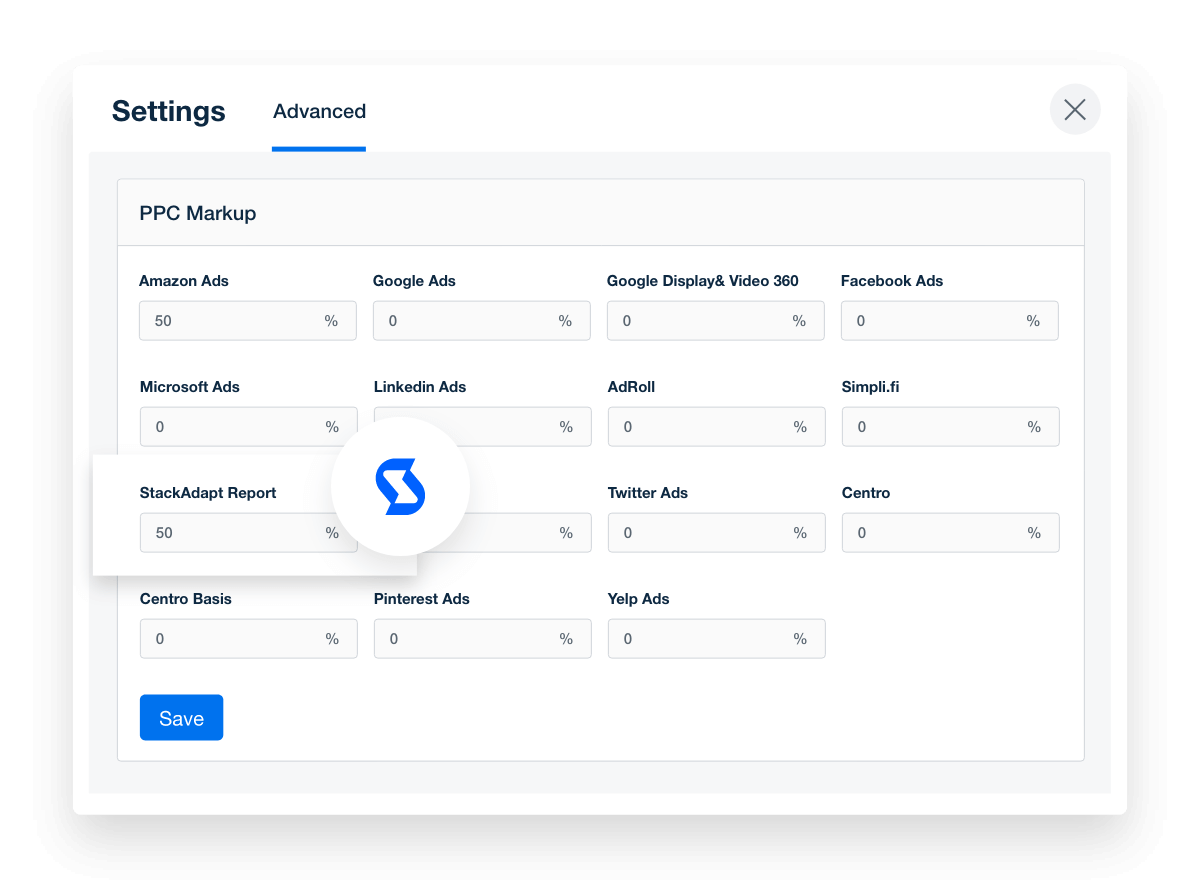Viewport: 1200px width, 880px height.
Task: Switch to the Advanced tab
Action: click(x=319, y=111)
